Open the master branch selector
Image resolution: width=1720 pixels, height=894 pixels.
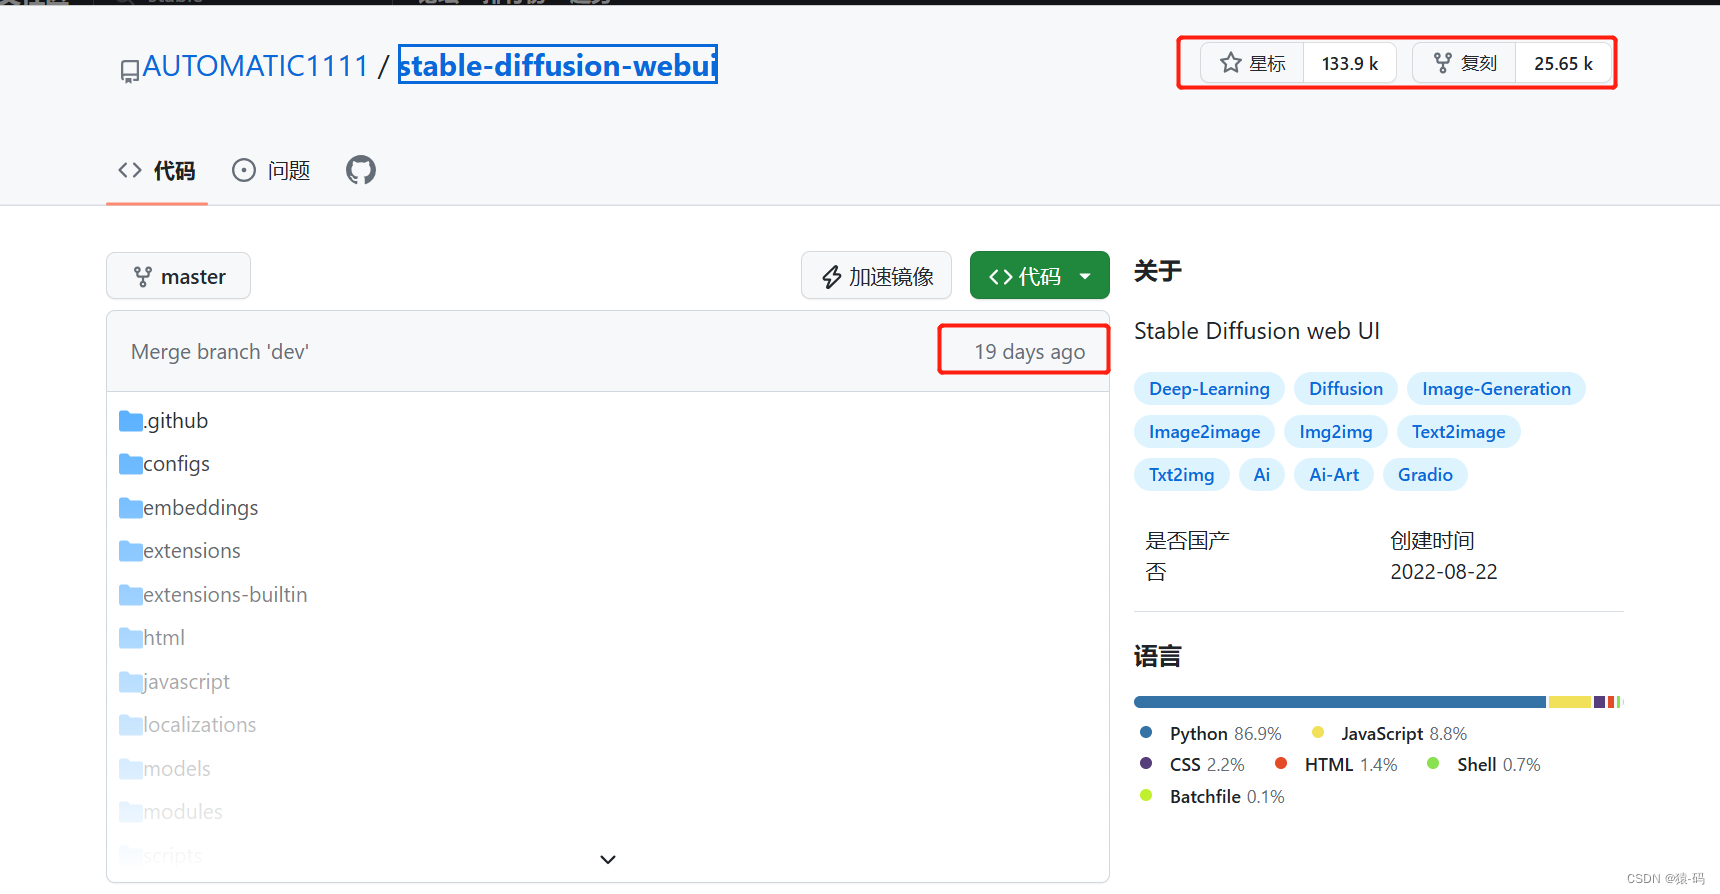pos(178,276)
